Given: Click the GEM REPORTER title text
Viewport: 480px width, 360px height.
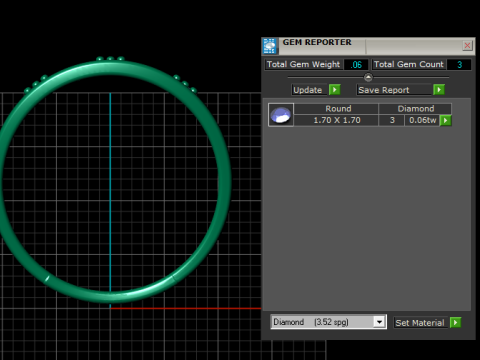Looking at the screenshot, I should point(317,42).
